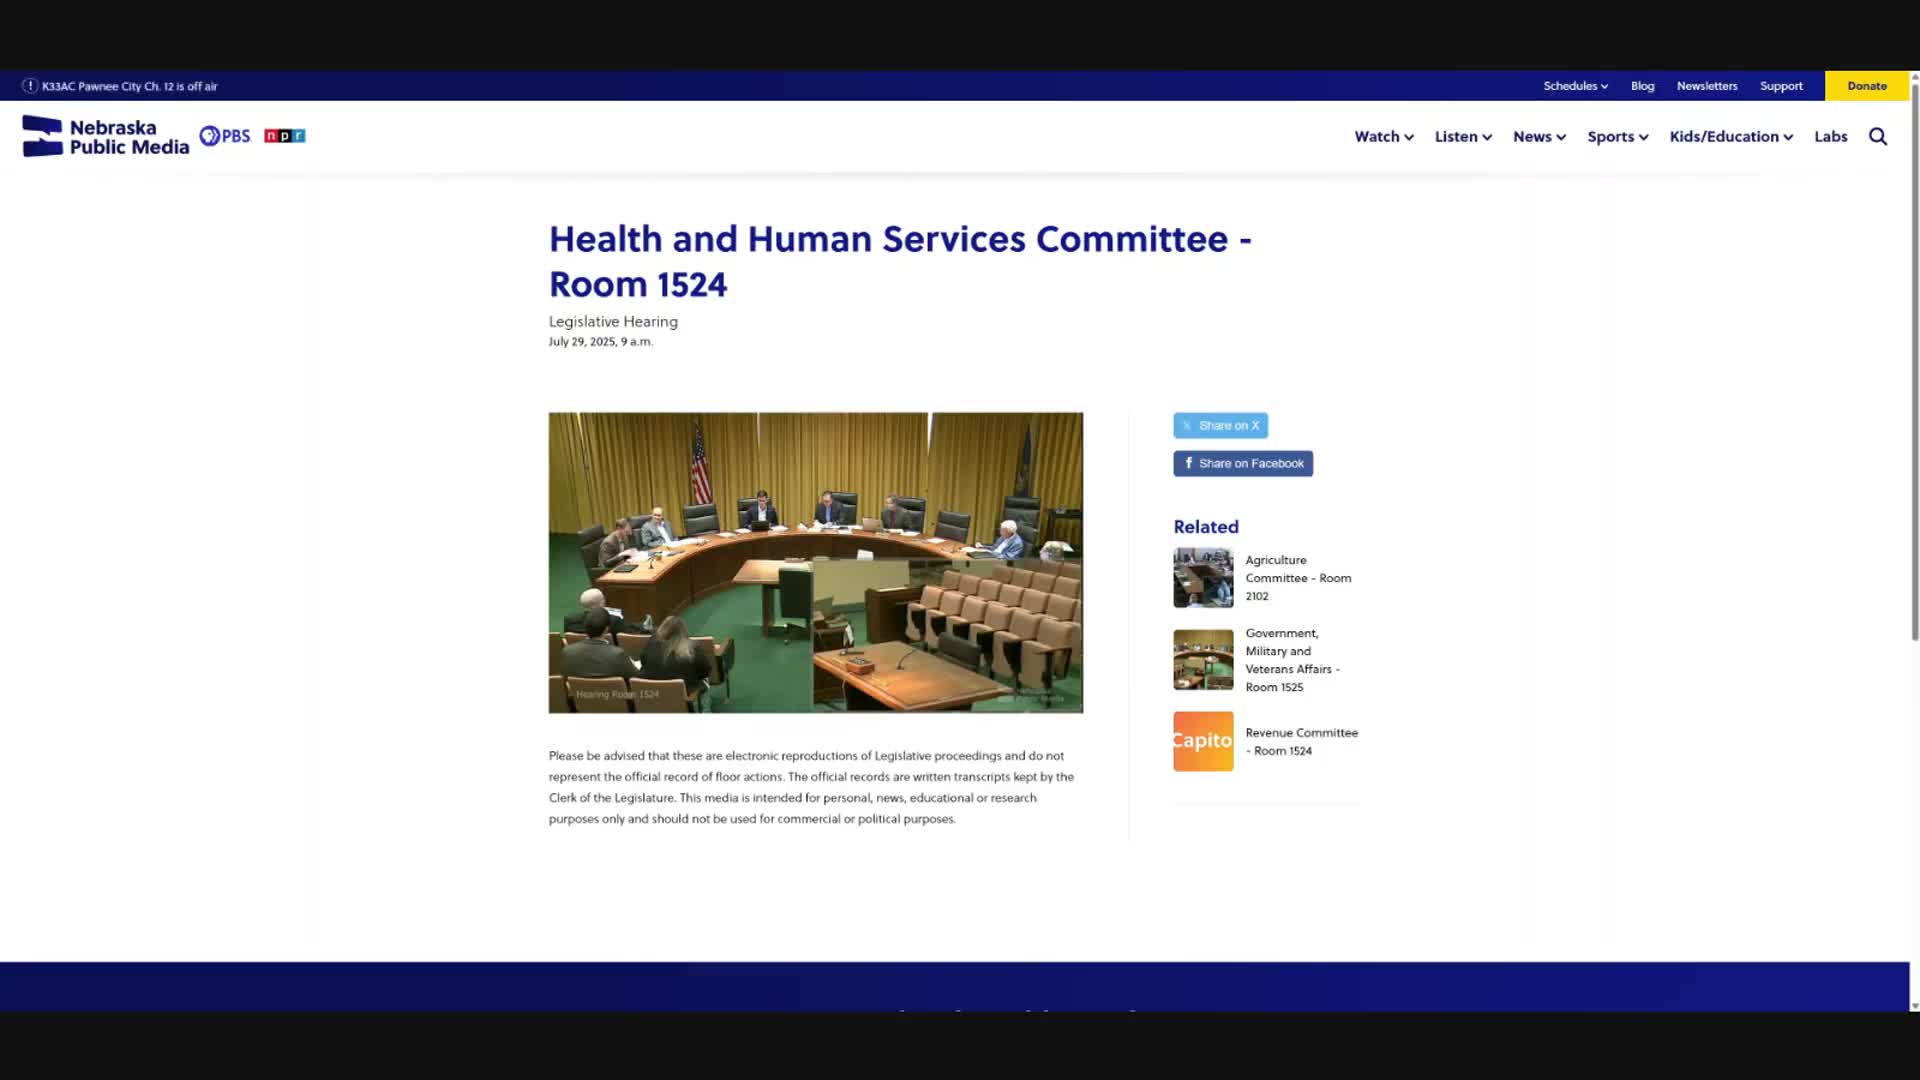
Task: Open the Schedules dropdown in top bar
Action: (1575, 86)
